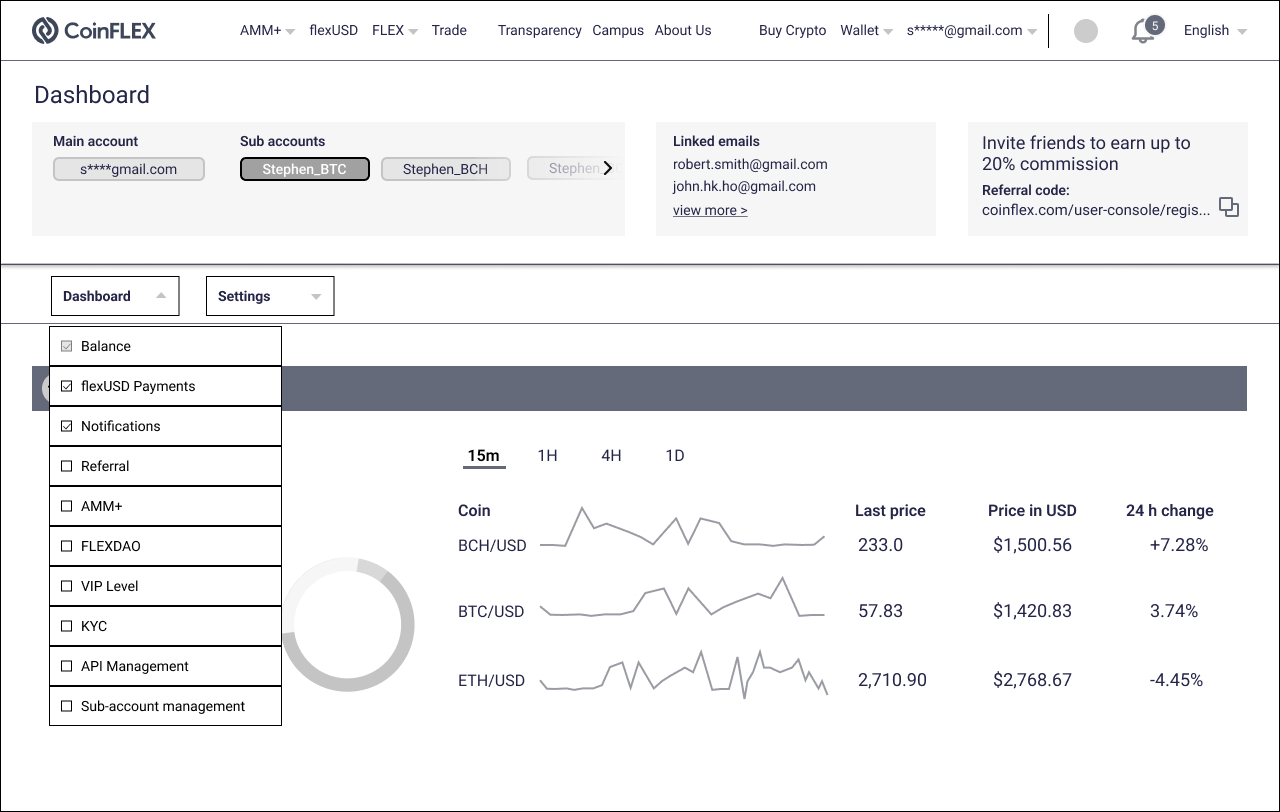Screen dimensions: 1280x812
Task: Copy the referral code link
Action: [1229, 208]
